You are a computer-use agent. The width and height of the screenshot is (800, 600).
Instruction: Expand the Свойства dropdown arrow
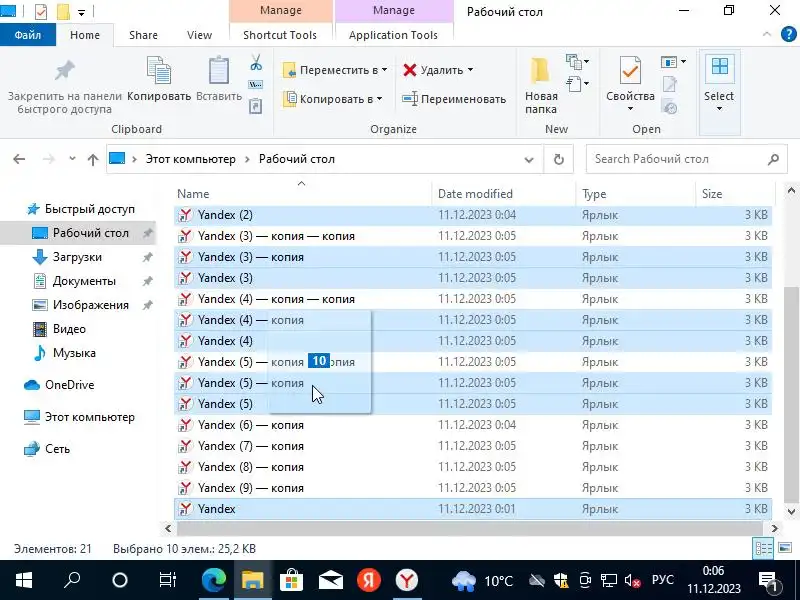[x=630, y=108]
